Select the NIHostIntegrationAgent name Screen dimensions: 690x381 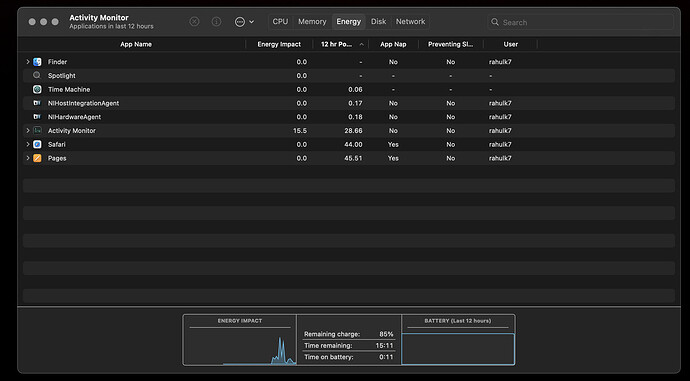(84, 103)
